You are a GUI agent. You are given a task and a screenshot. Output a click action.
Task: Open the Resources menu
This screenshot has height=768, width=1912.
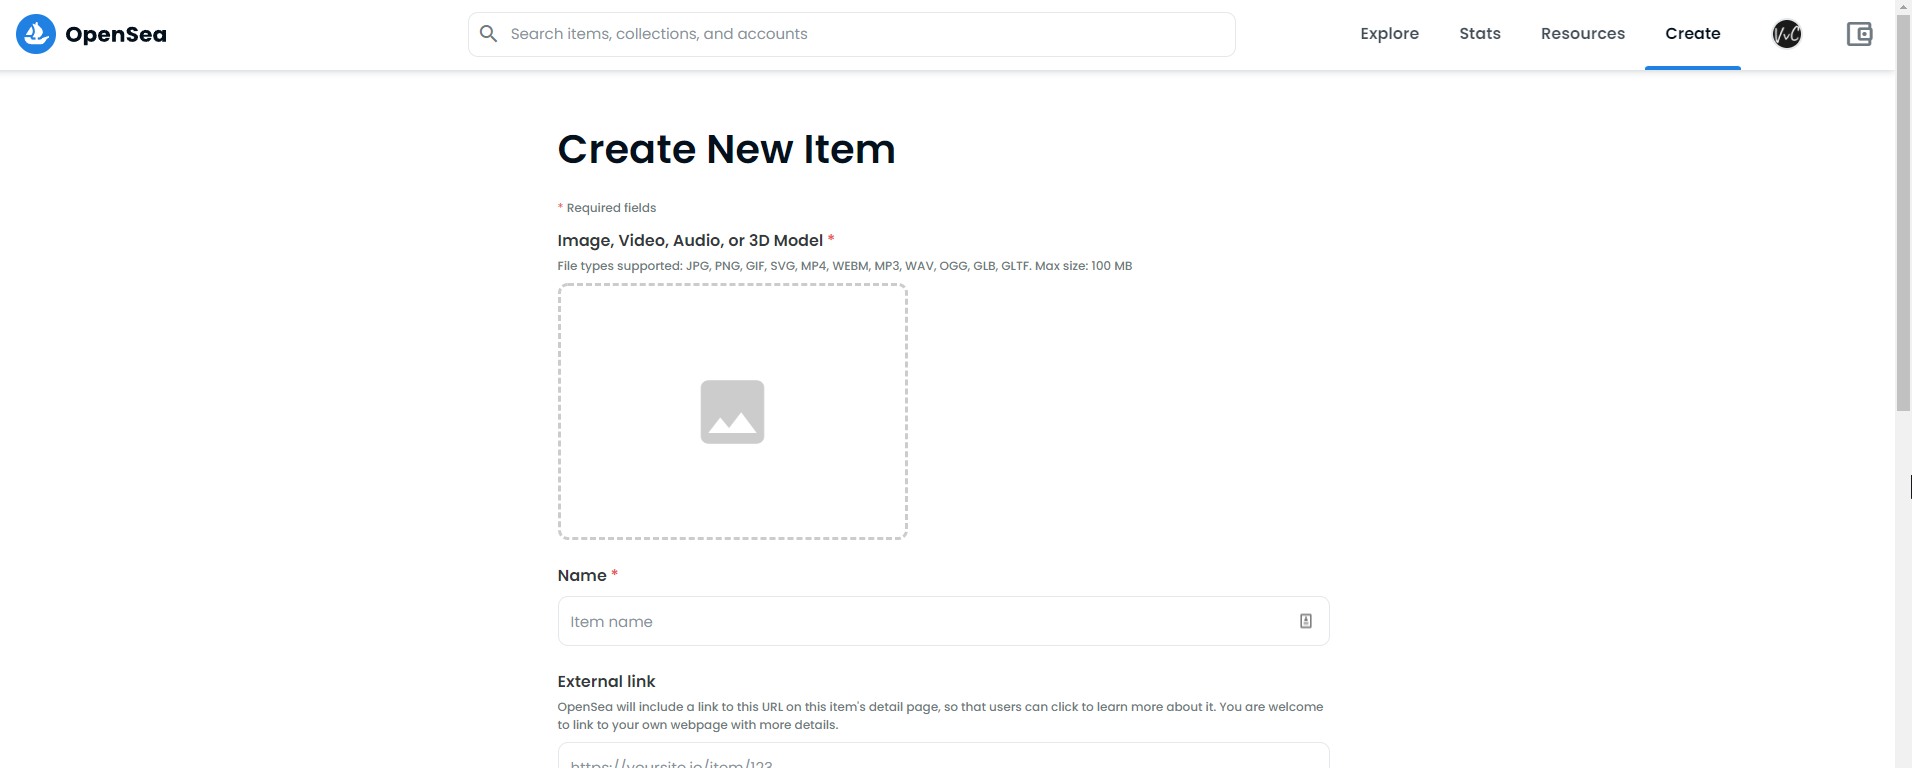coord(1582,34)
